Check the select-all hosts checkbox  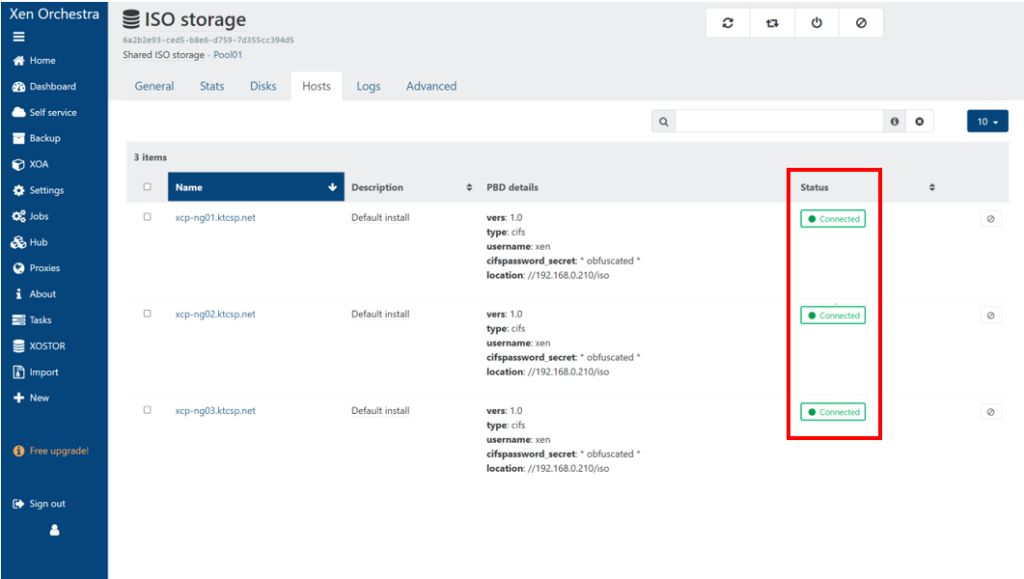[148, 187]
